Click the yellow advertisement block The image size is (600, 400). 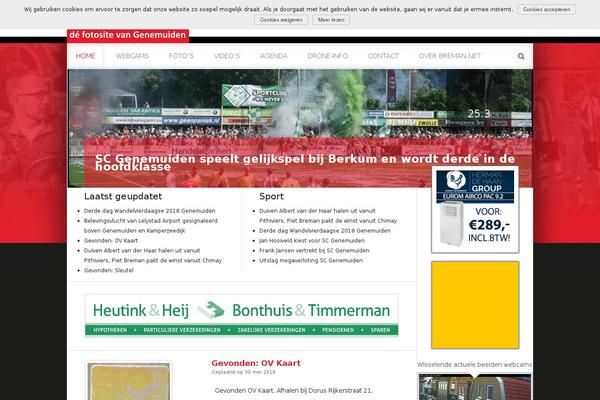click(475, 305)
